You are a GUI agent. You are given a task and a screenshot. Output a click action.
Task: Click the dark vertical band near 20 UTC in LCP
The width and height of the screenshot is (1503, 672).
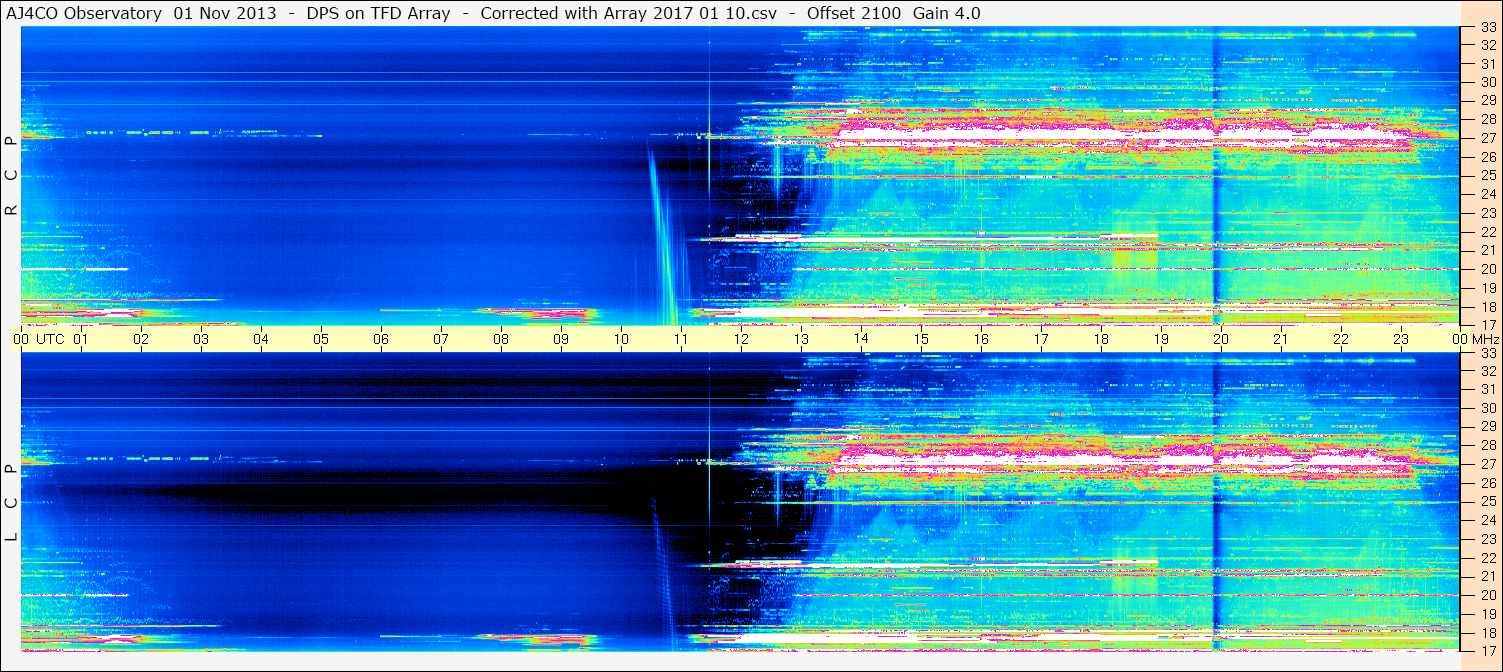coord(1215,502)
